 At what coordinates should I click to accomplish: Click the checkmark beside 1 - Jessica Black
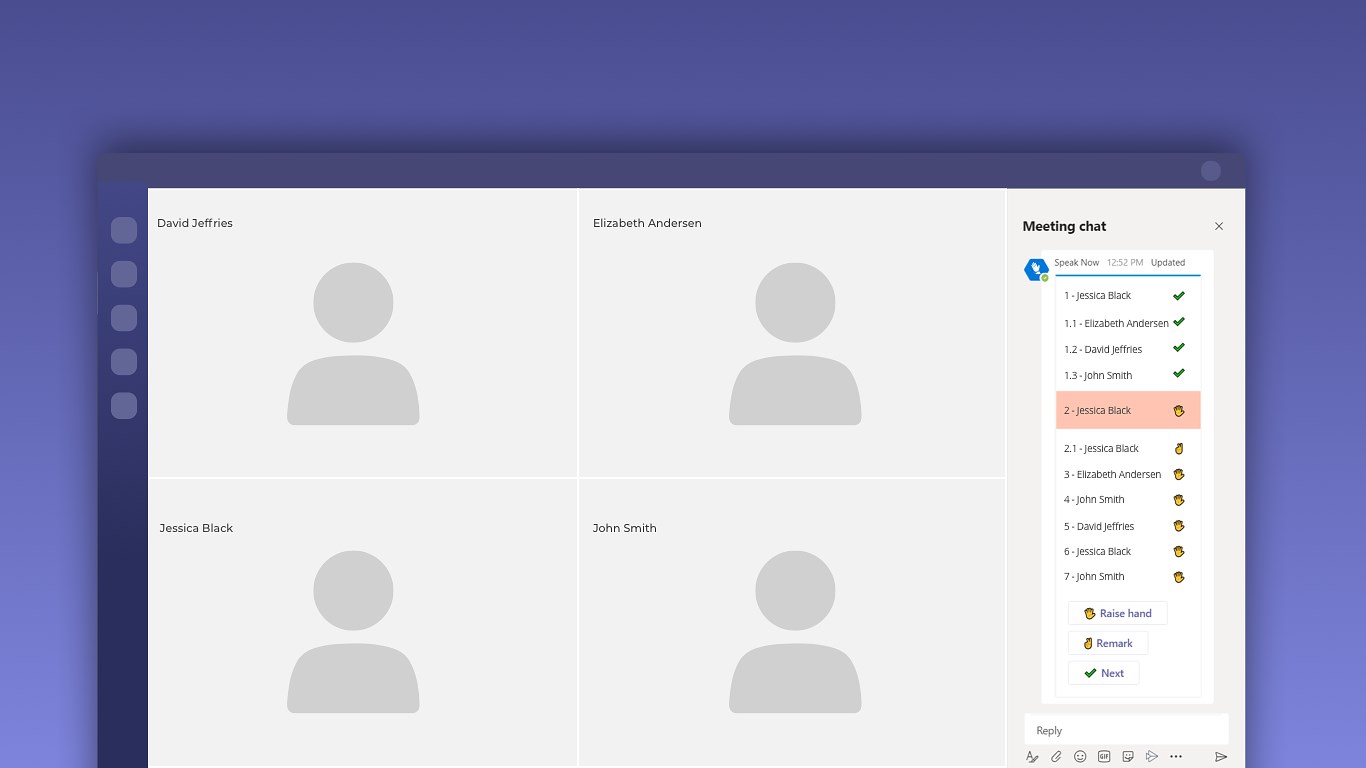click(x=1179, y=296)
